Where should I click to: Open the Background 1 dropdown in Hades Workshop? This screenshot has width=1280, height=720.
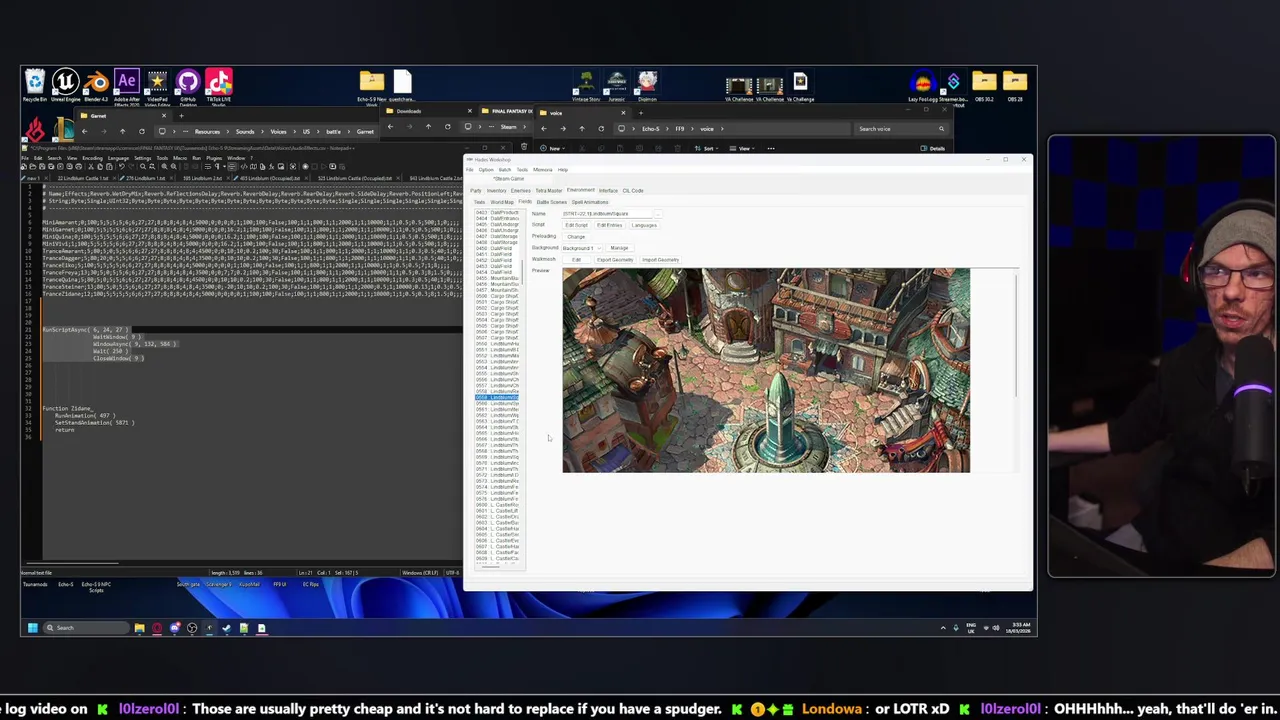[584, 248]
